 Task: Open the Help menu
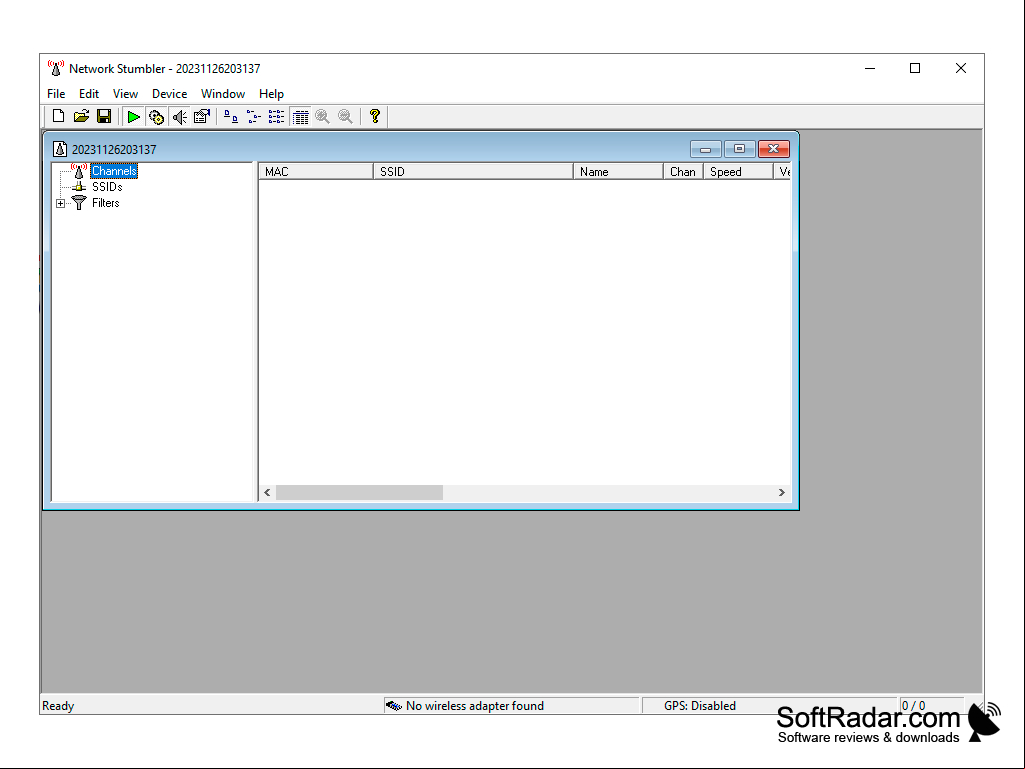coord(271,94)
